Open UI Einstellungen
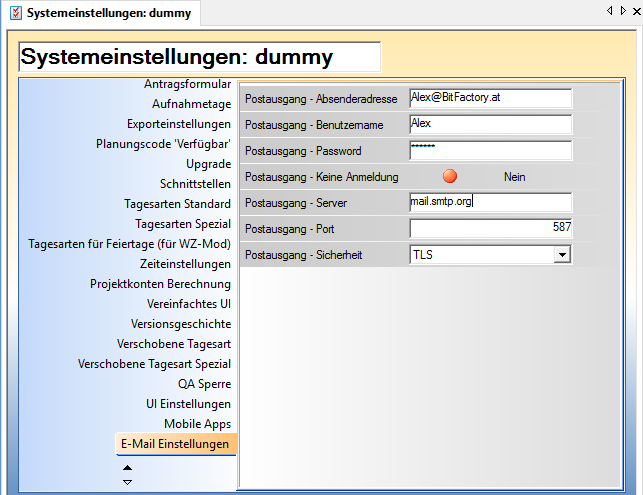Screen dimensions: 643x495 point(188,404)
